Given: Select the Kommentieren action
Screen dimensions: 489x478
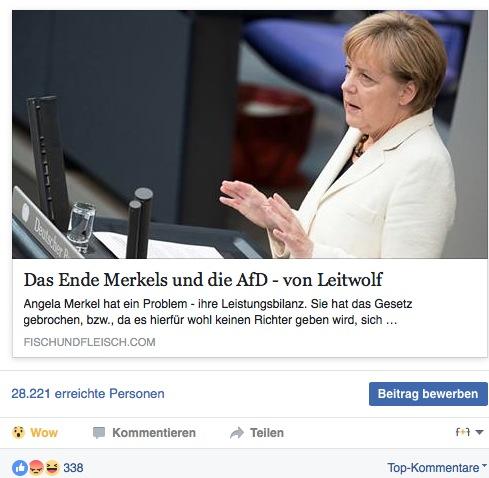Looking at the screenshot, I should coord(144,433).
